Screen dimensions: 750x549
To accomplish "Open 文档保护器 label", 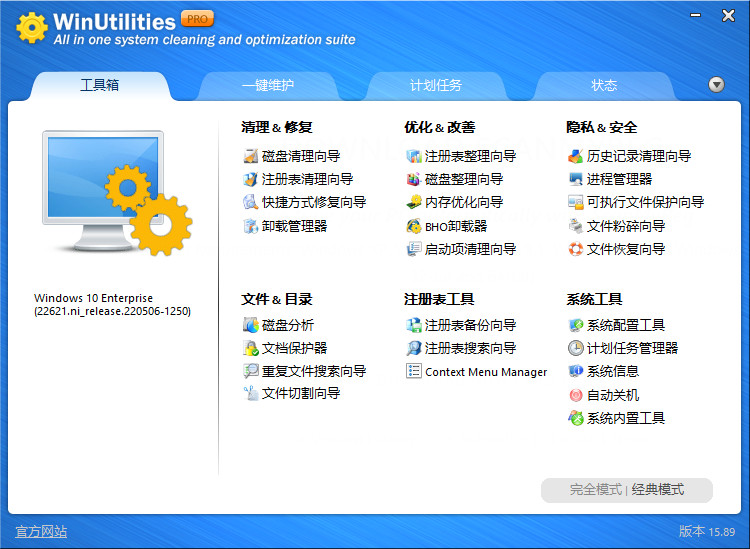I will [294, 348].
